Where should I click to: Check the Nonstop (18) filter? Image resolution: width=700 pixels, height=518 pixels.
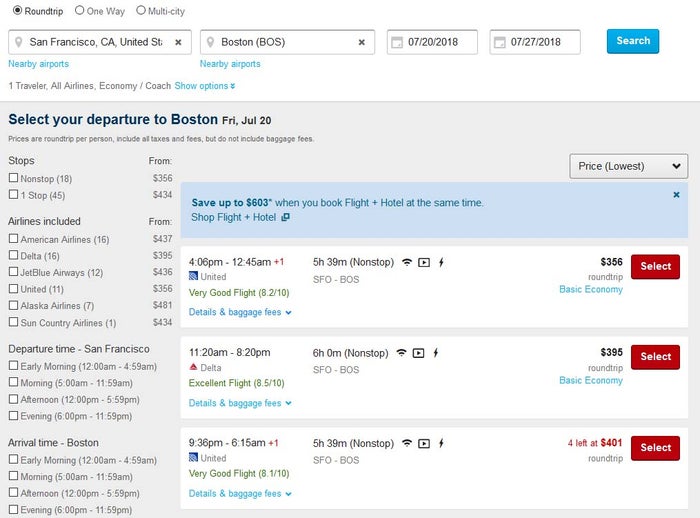[x=13, y=178]
